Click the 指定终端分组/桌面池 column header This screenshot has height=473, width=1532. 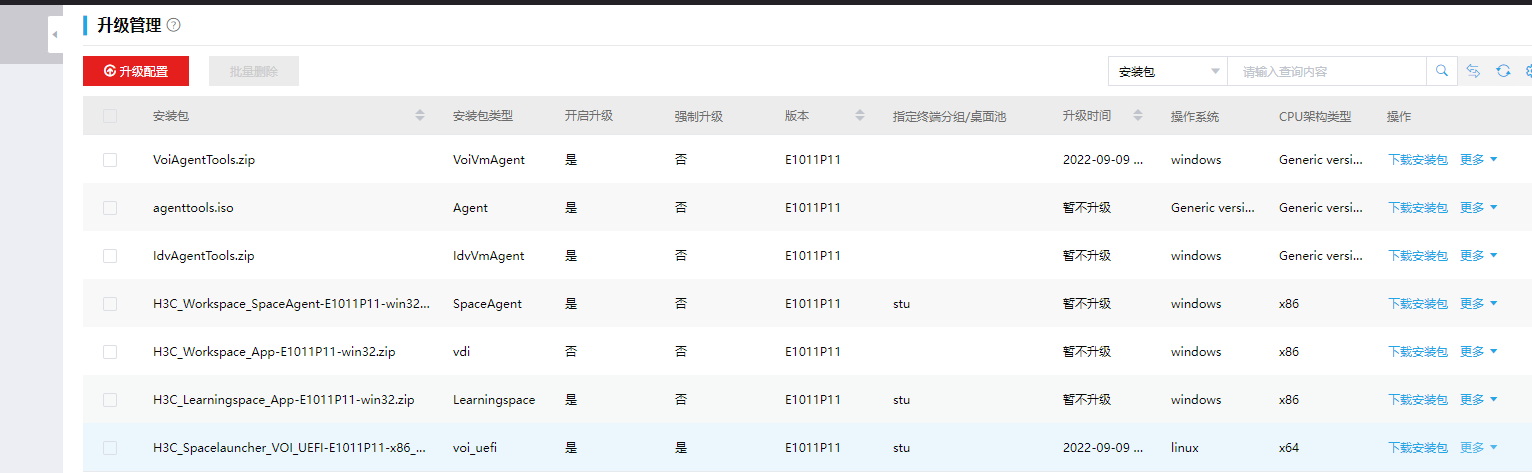click(x=949, y=116)
